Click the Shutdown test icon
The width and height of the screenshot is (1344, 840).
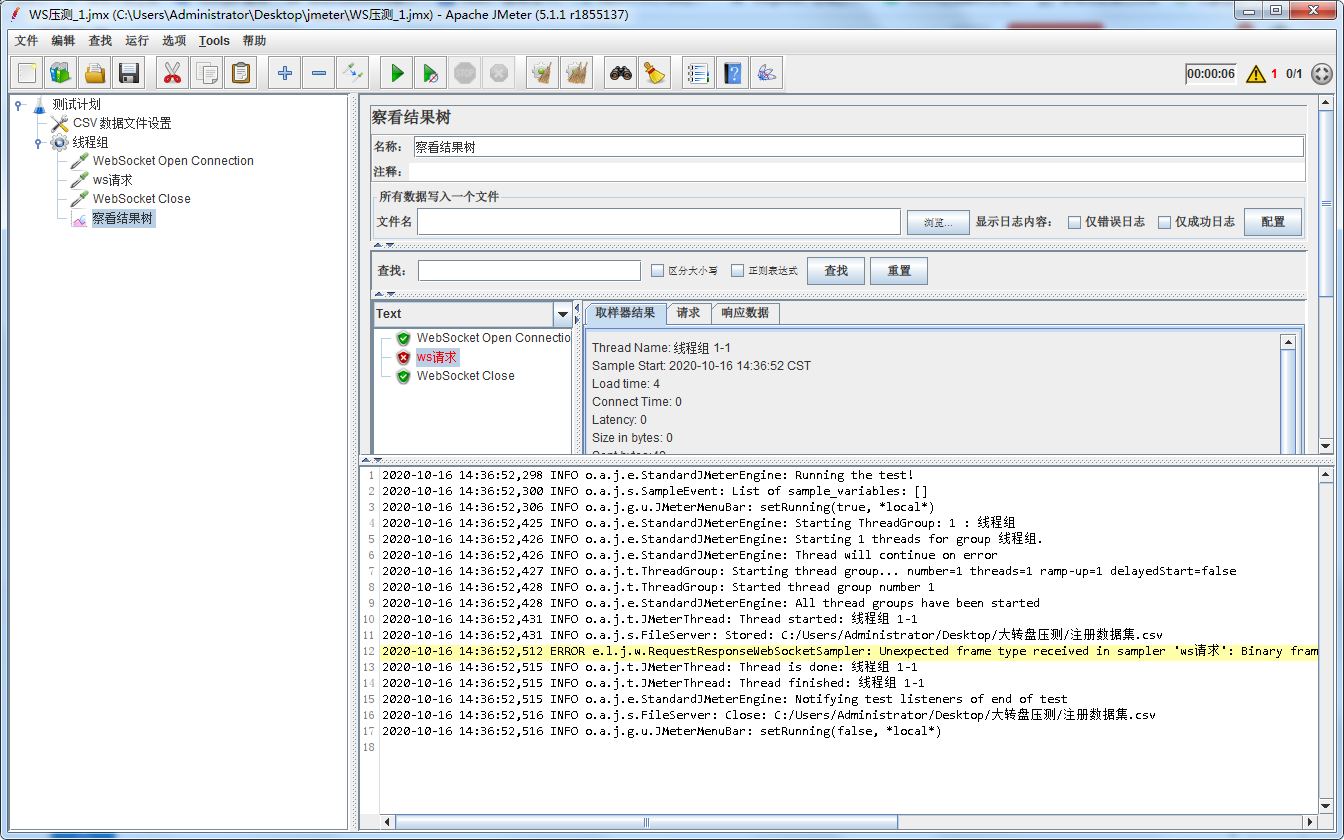point(499,73)
